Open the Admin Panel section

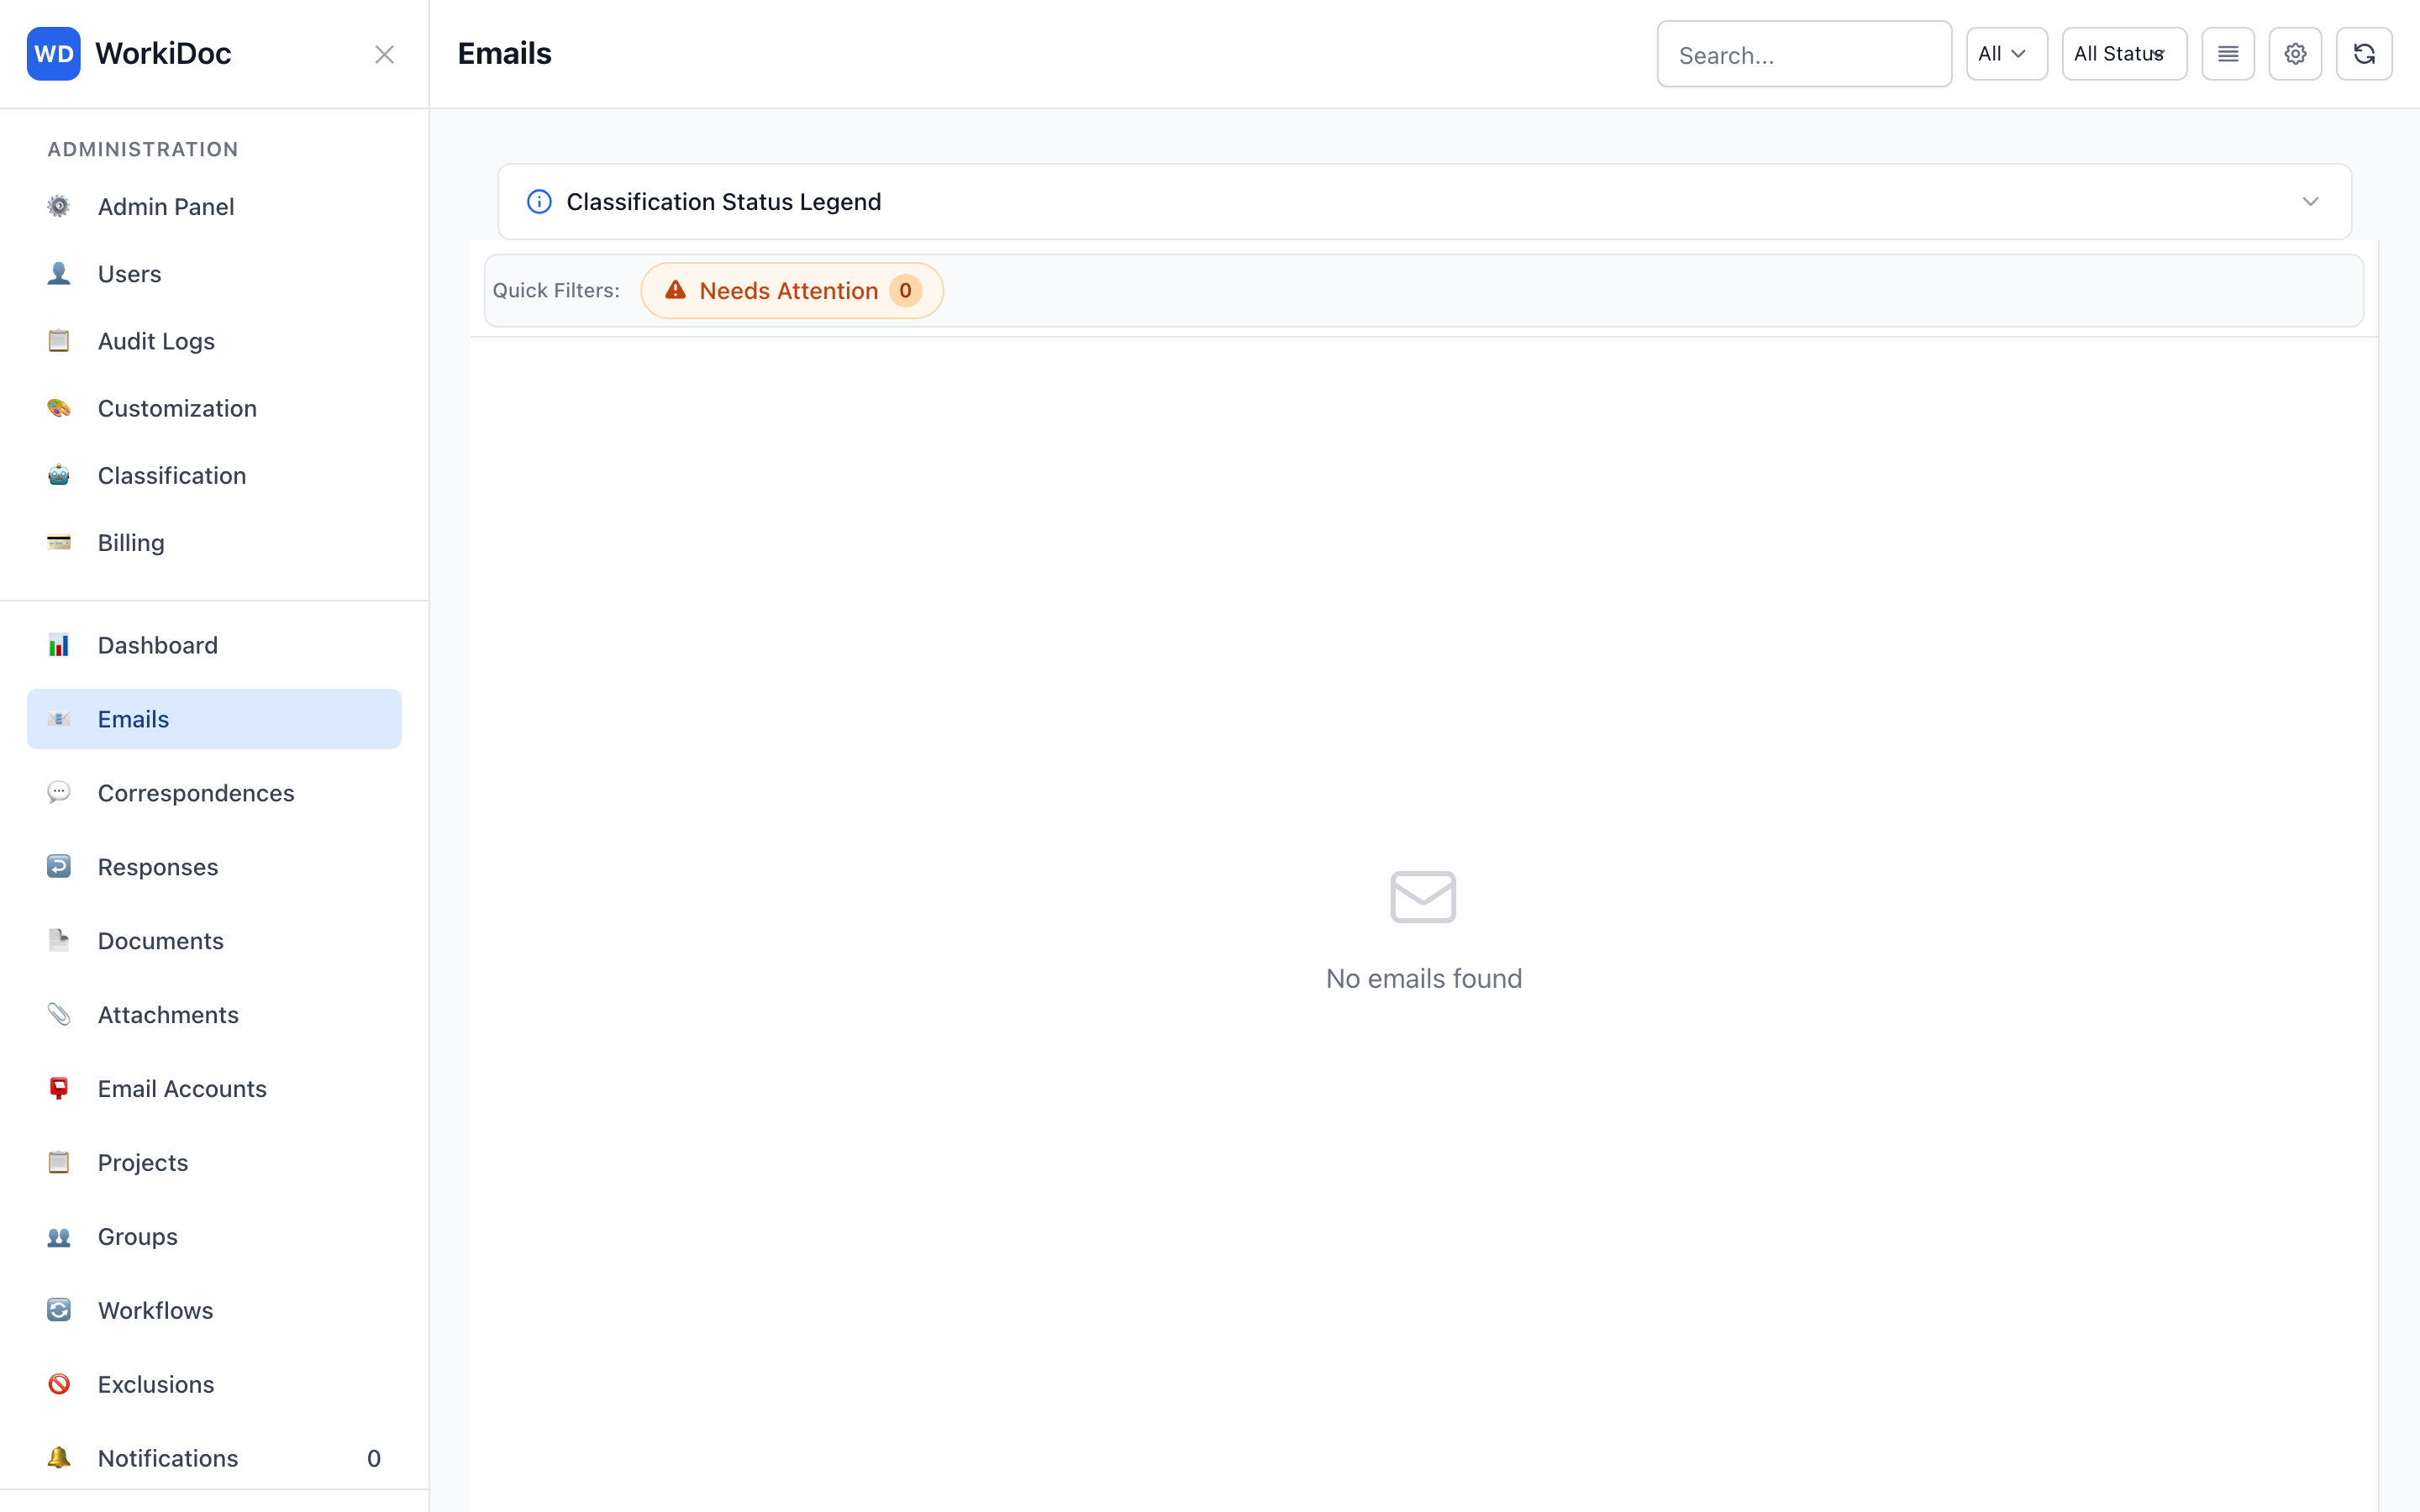tap(165, 206)
